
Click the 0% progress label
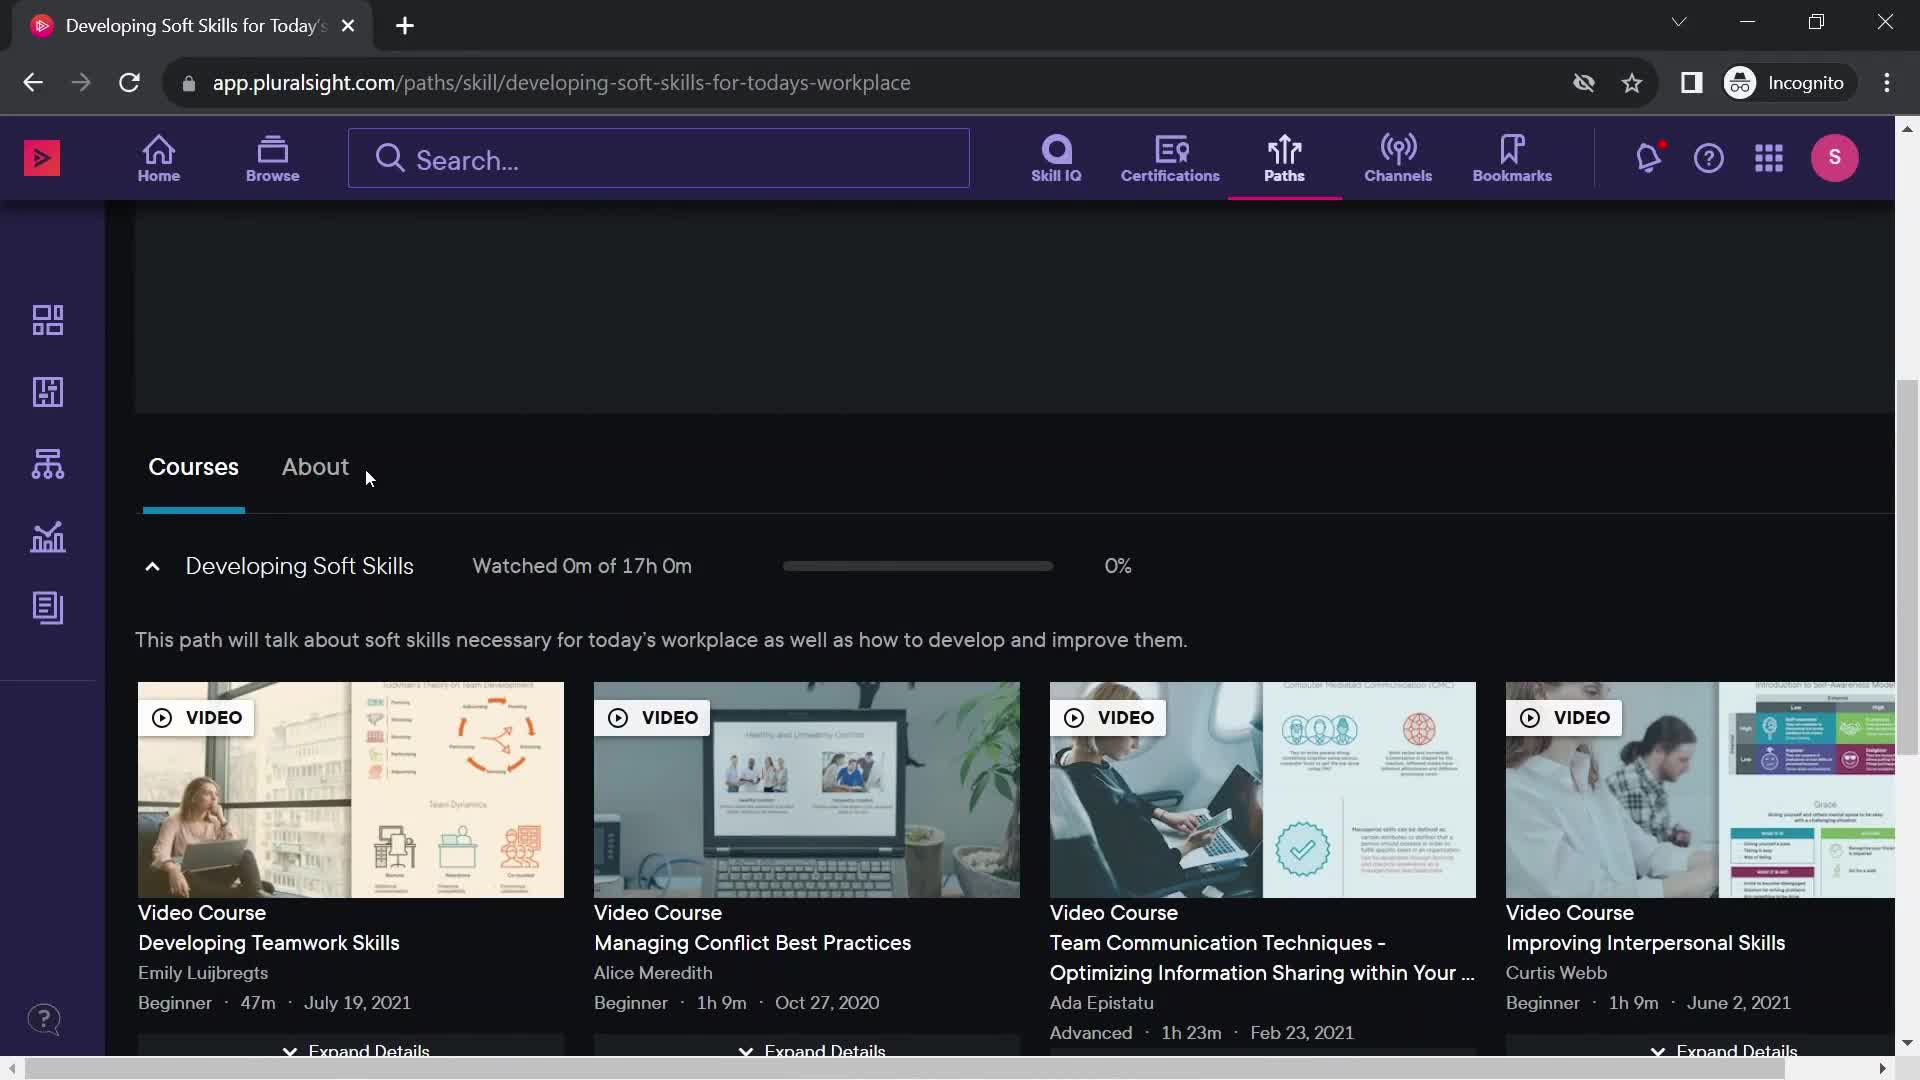1118,566
